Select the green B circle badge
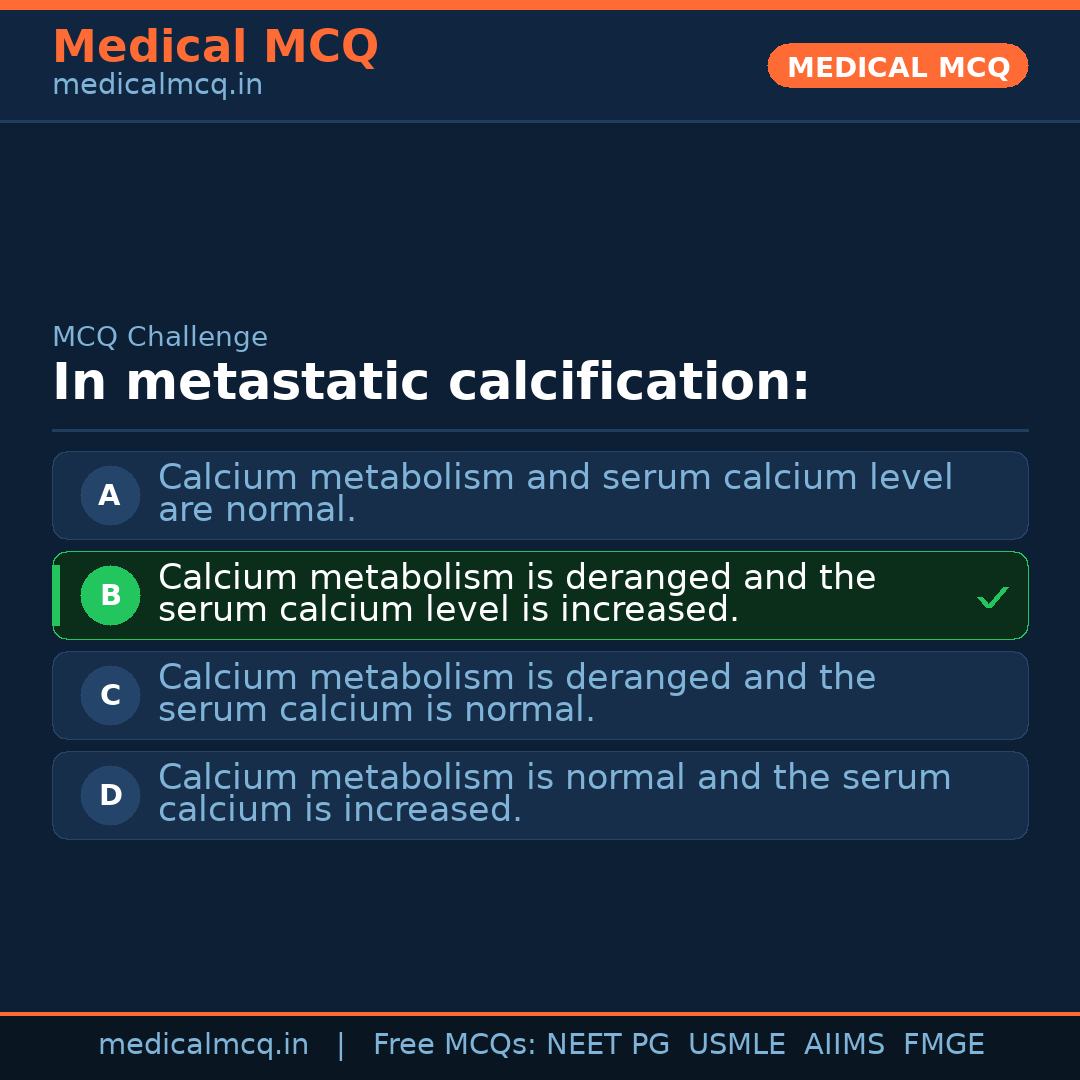Image resolution: width=1080 pixels, height=1080 pixels. click(x=110, y=595)
